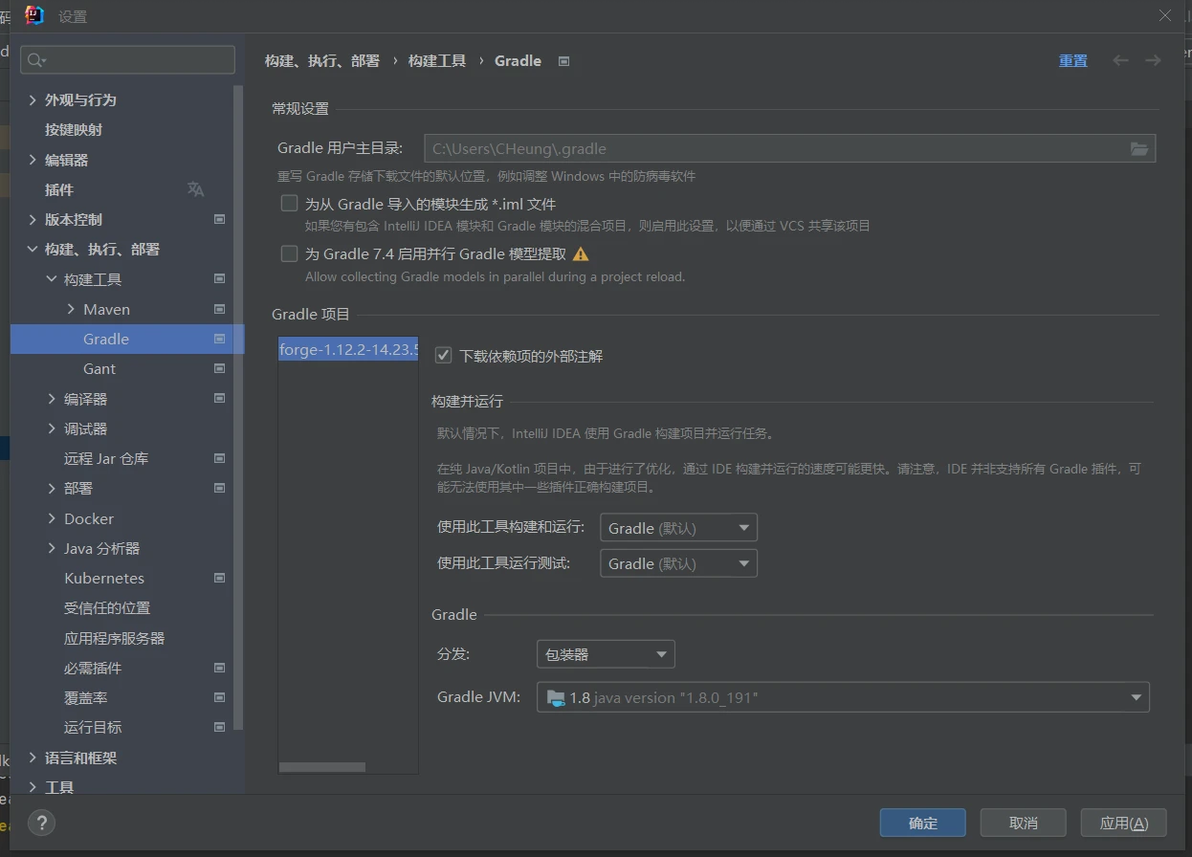Expand the 版本控制 tree node

[x=32, y=220]
